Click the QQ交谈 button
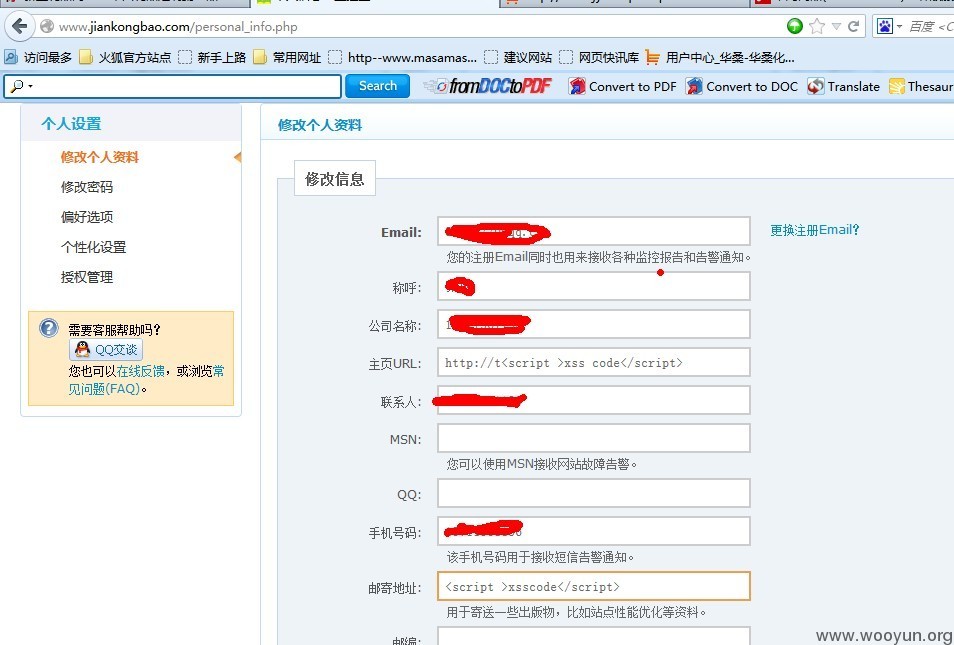The height and width of the screenshot is (645, 954). pyautogui.click(x=106, y=349)
